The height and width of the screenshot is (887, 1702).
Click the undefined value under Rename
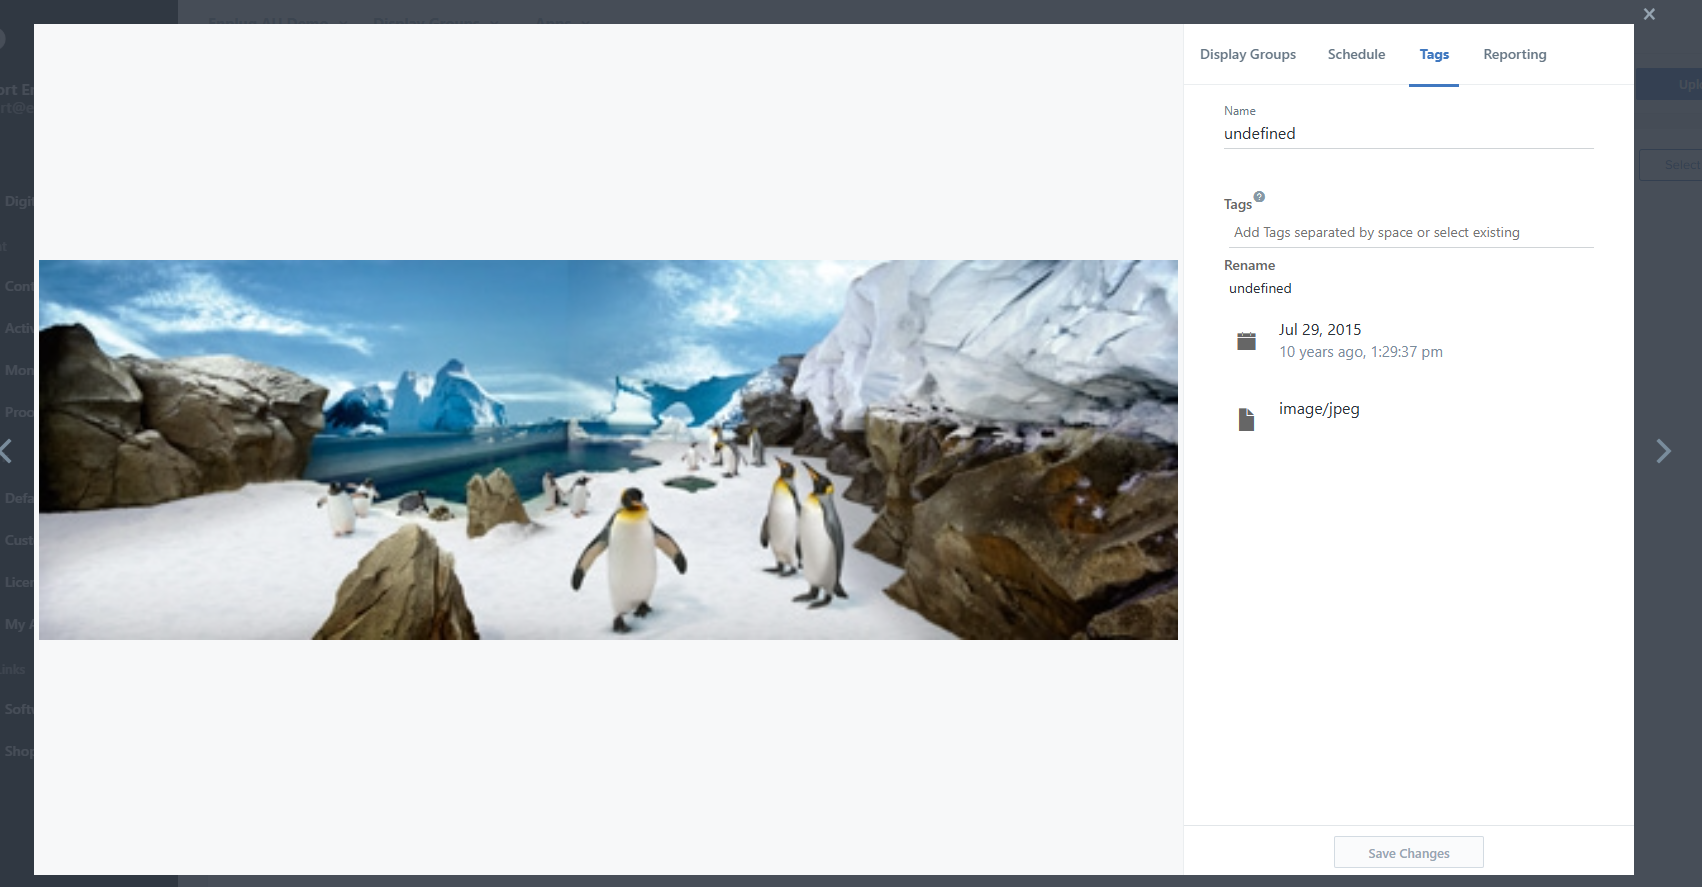tap(1260, 289)
